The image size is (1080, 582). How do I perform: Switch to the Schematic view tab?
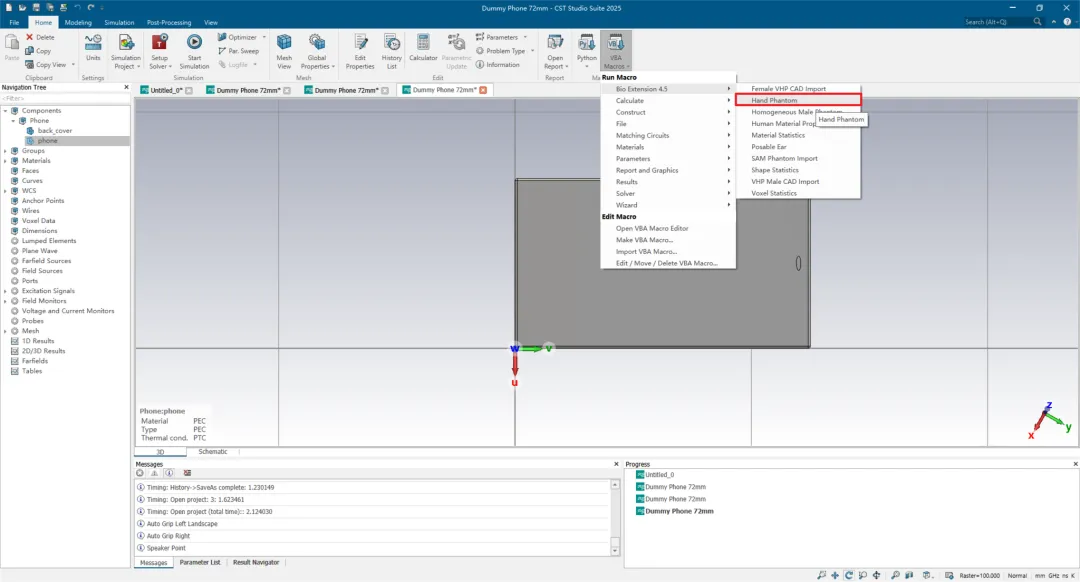213,452
